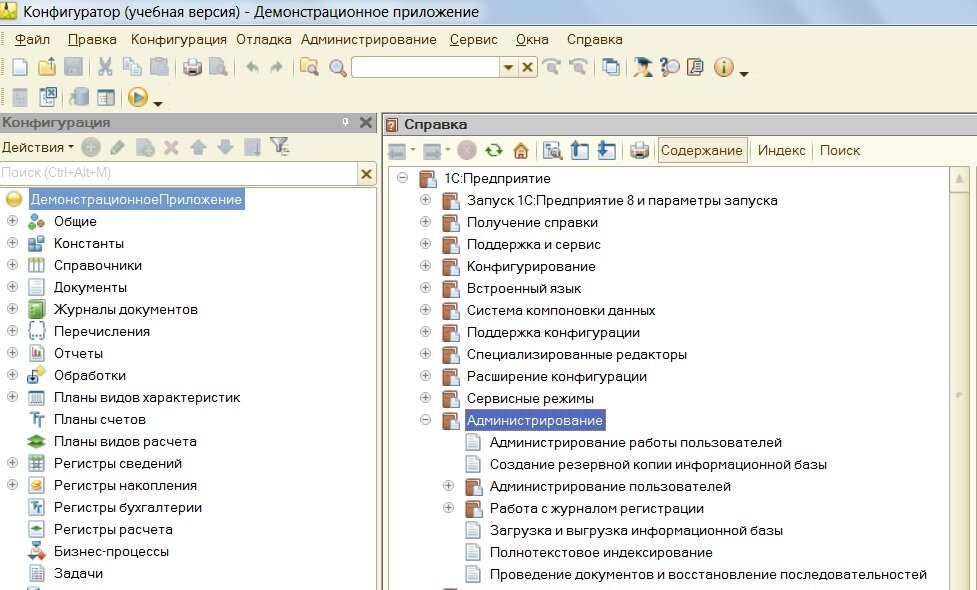
Task: Click the Add green plus icon in Конфигурация panel
Action: (91, 148)
